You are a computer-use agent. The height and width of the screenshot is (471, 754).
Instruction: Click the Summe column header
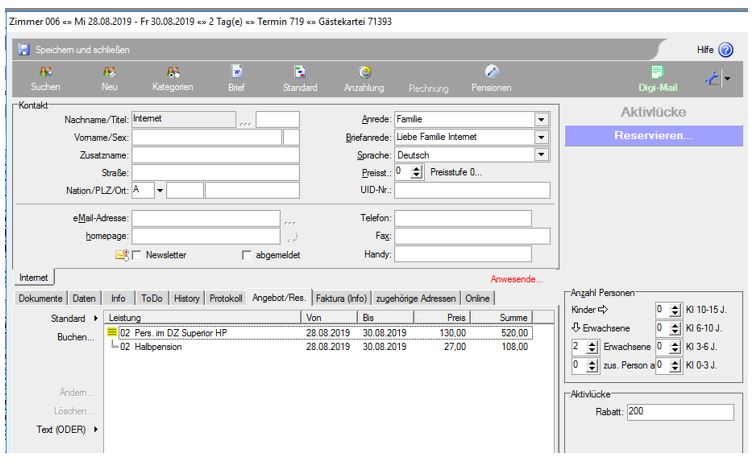[501, 318]
